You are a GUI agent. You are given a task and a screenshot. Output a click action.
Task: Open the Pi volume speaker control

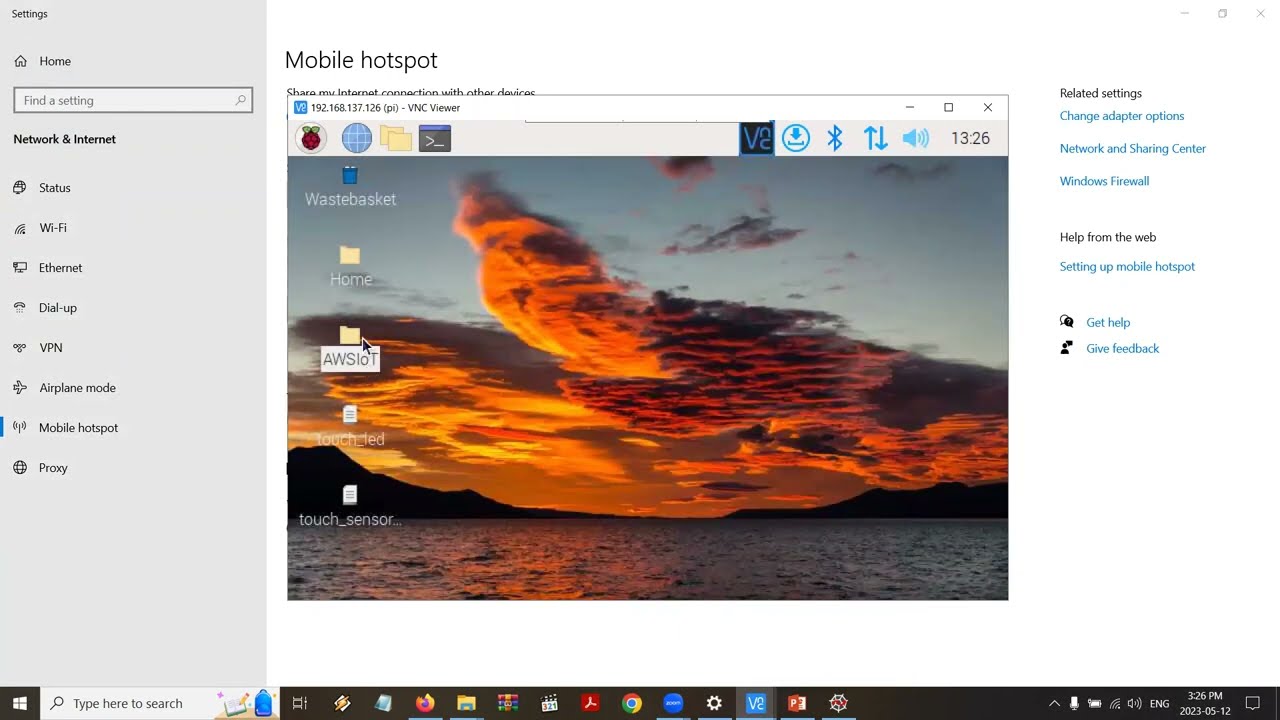tap(916, 138)
